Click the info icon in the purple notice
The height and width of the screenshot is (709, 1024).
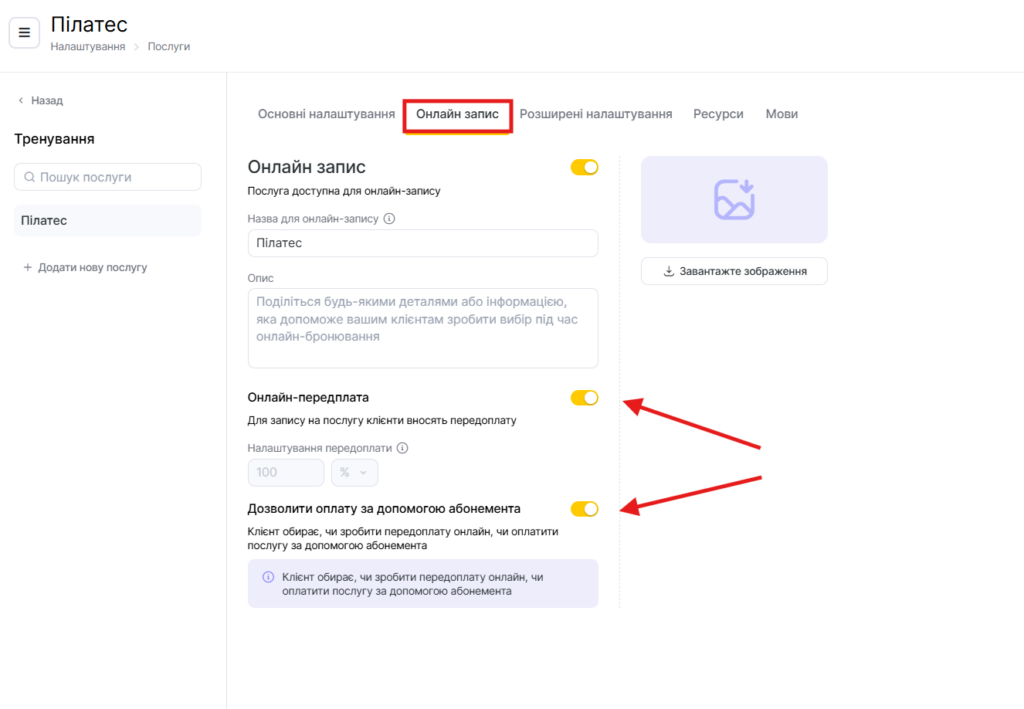[x=268, y=577]
